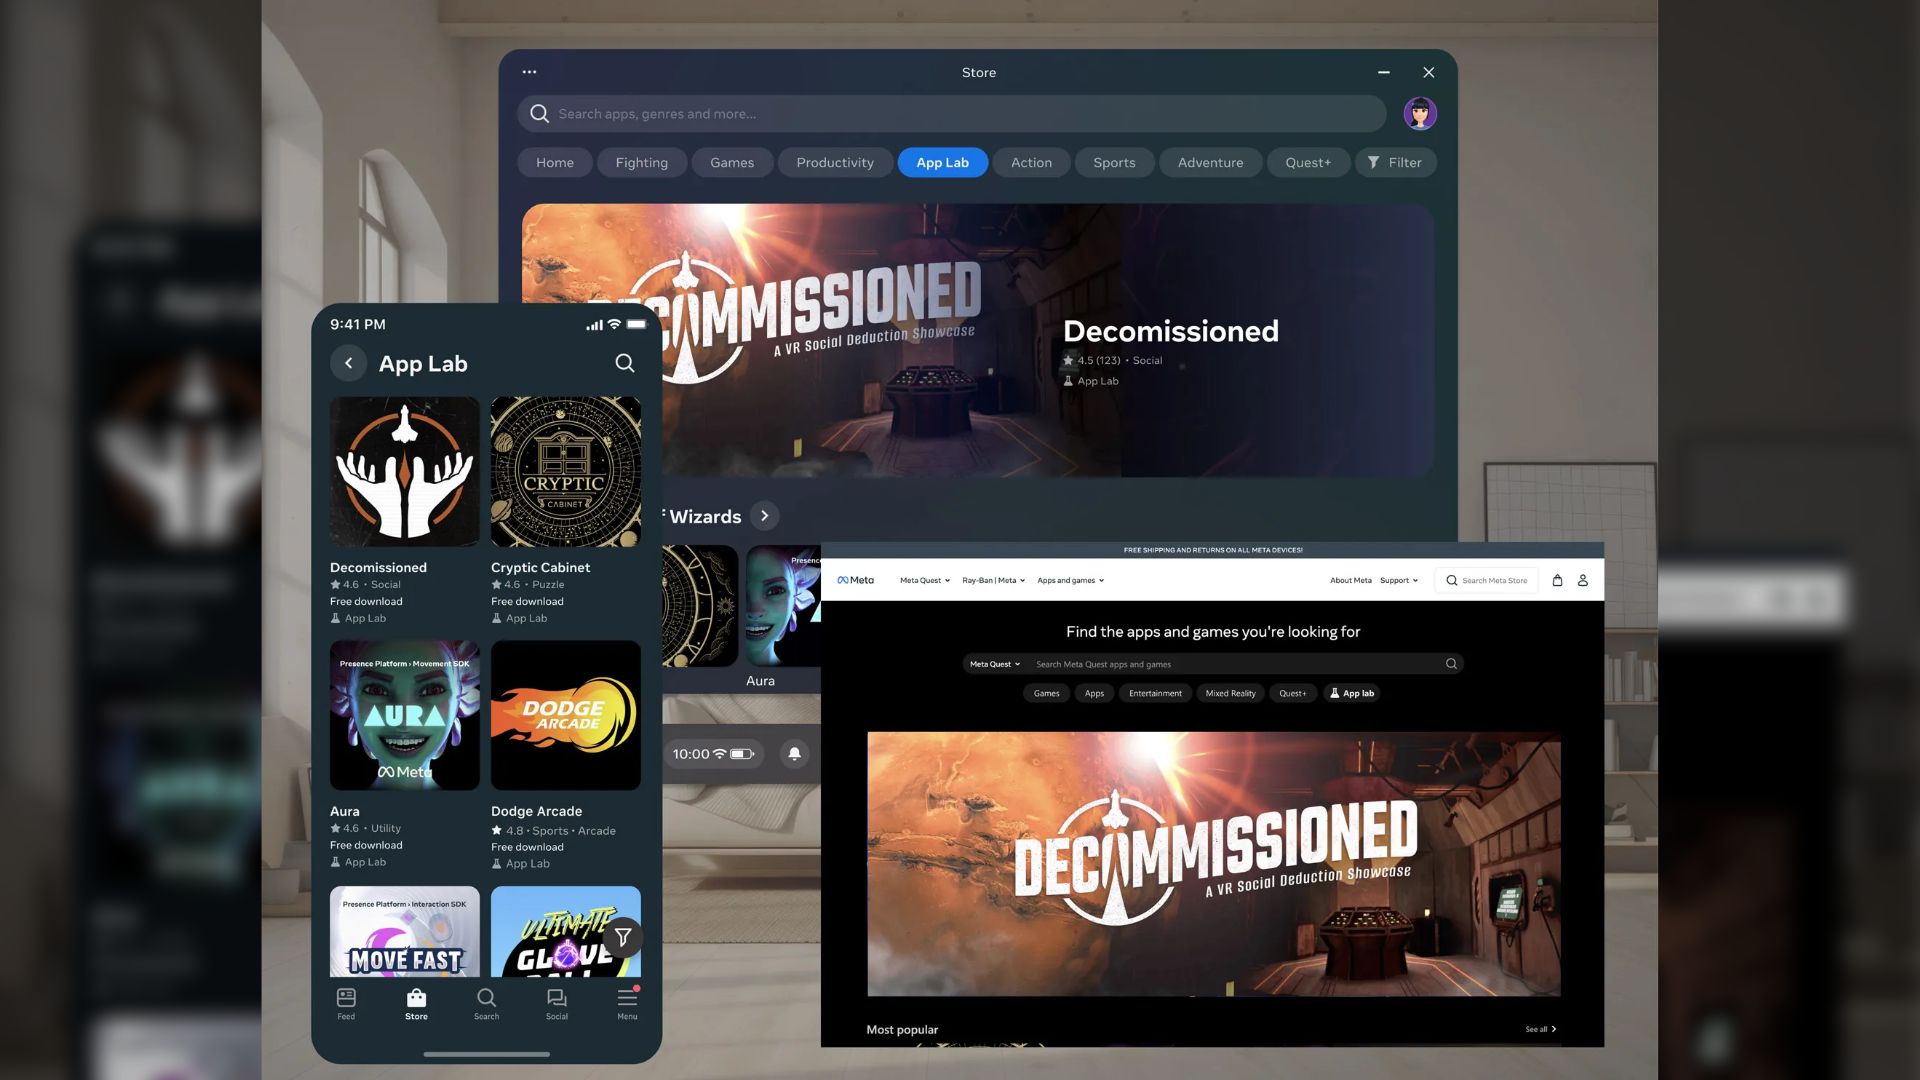Tap the search icon in phone App Lab header
Screen dimensions: 1920x1080
pos(624,363)
